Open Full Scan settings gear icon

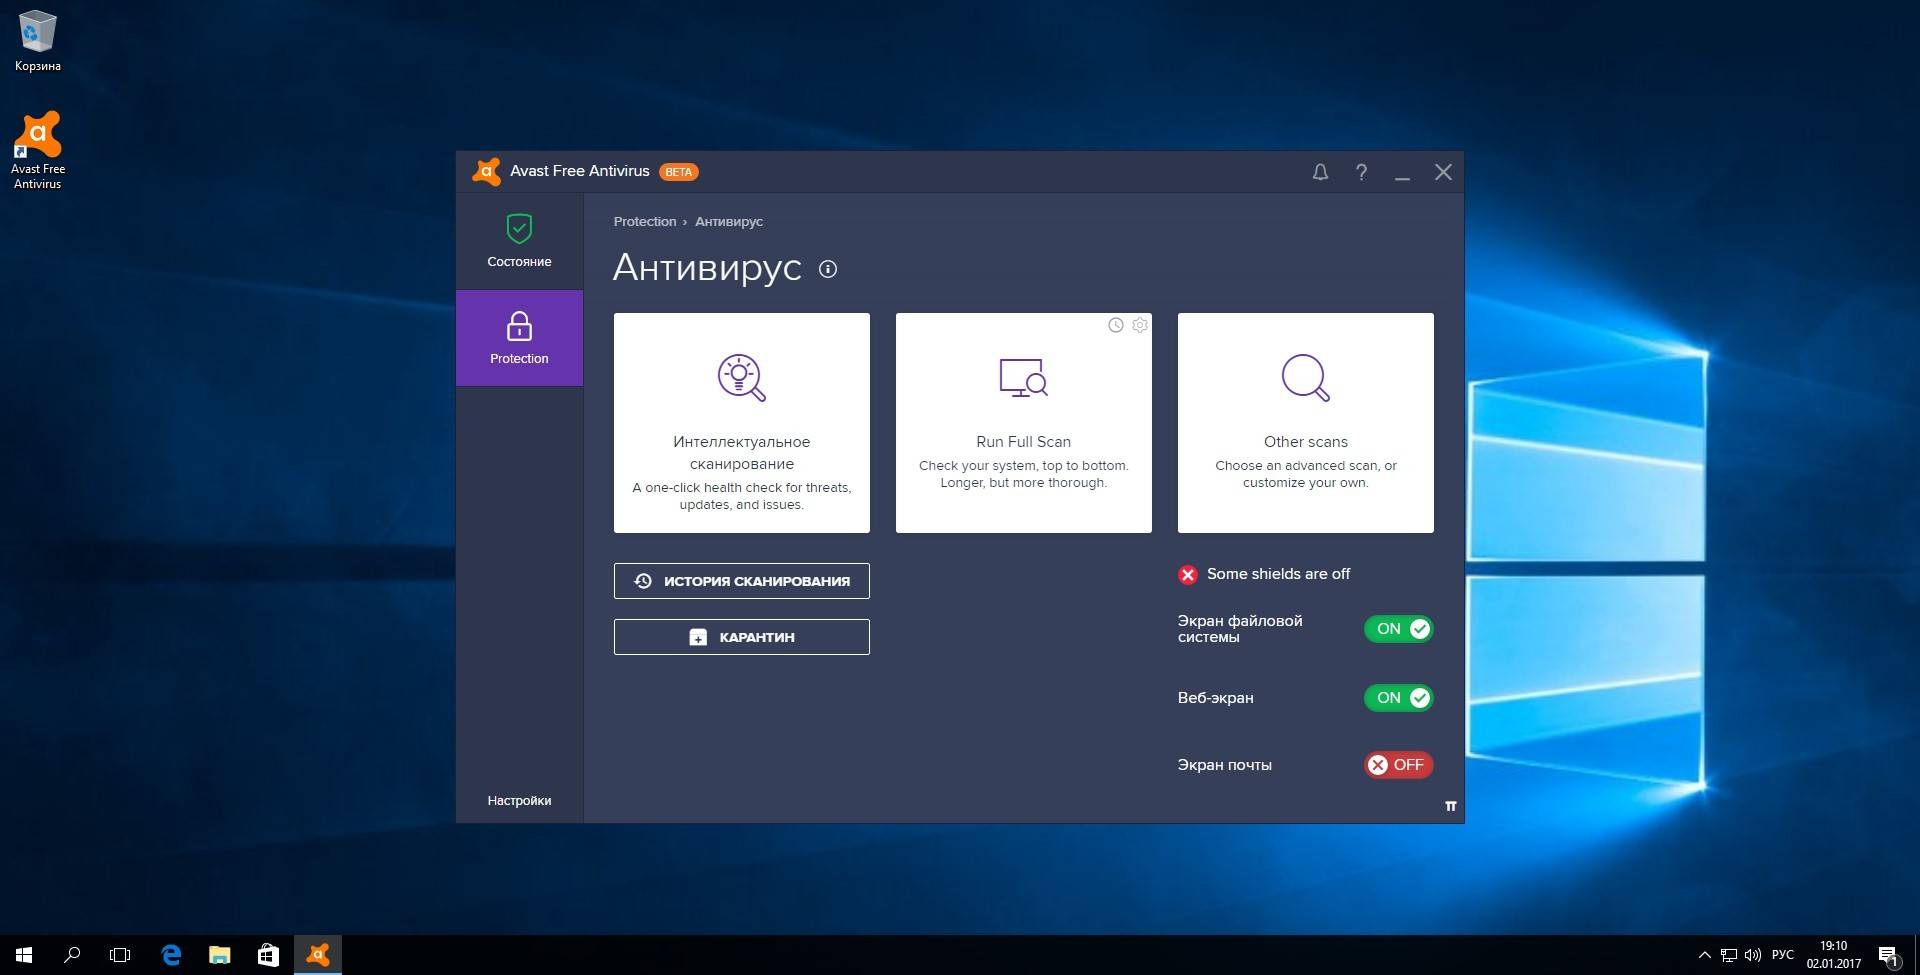(1140, 325)
